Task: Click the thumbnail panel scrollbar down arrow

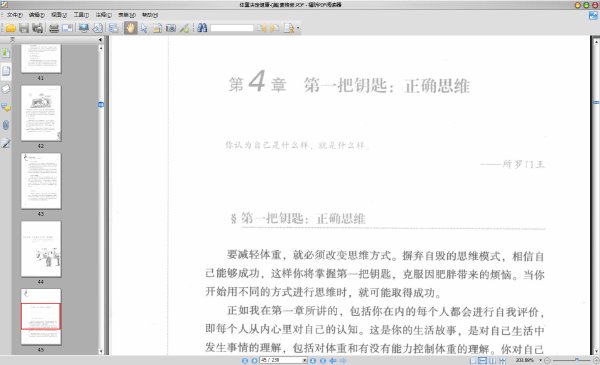Action: point(101,351)
